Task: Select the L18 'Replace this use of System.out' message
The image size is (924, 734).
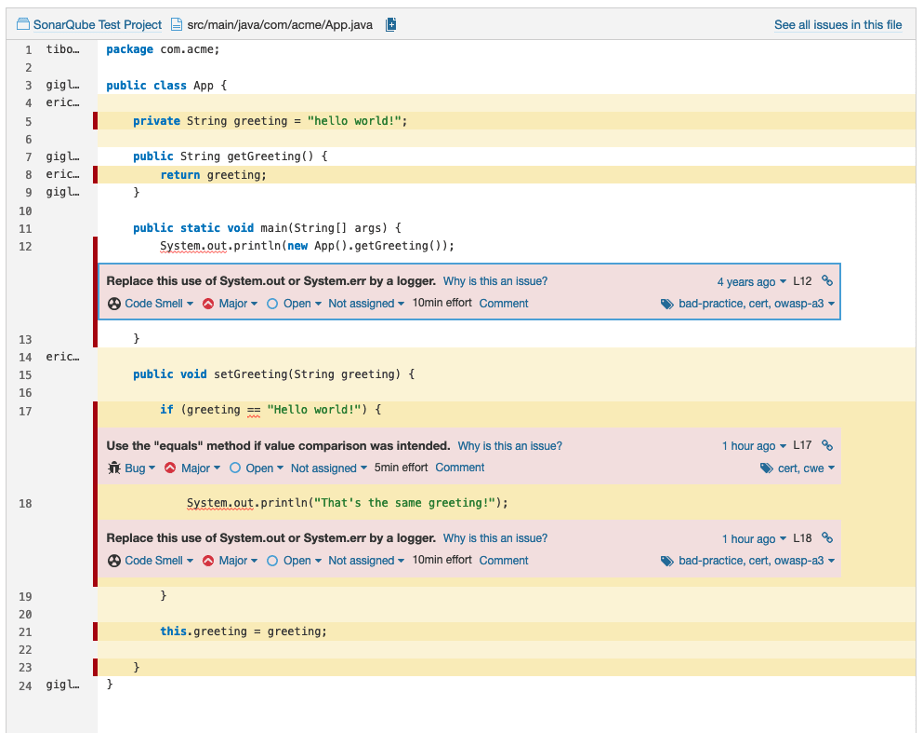Action: [271, 538]
